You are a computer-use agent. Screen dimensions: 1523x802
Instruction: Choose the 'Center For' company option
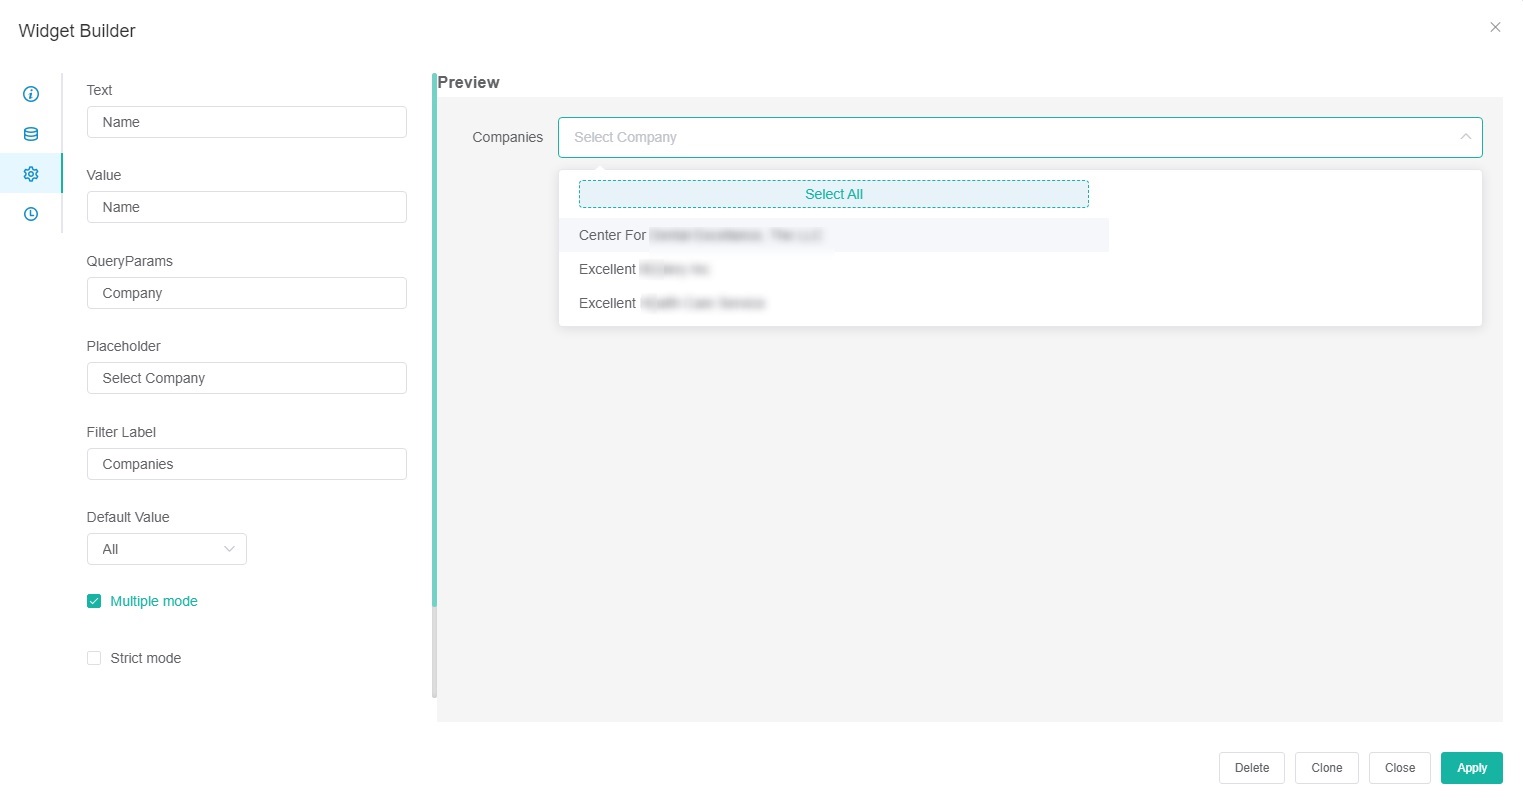click(700, 235)
